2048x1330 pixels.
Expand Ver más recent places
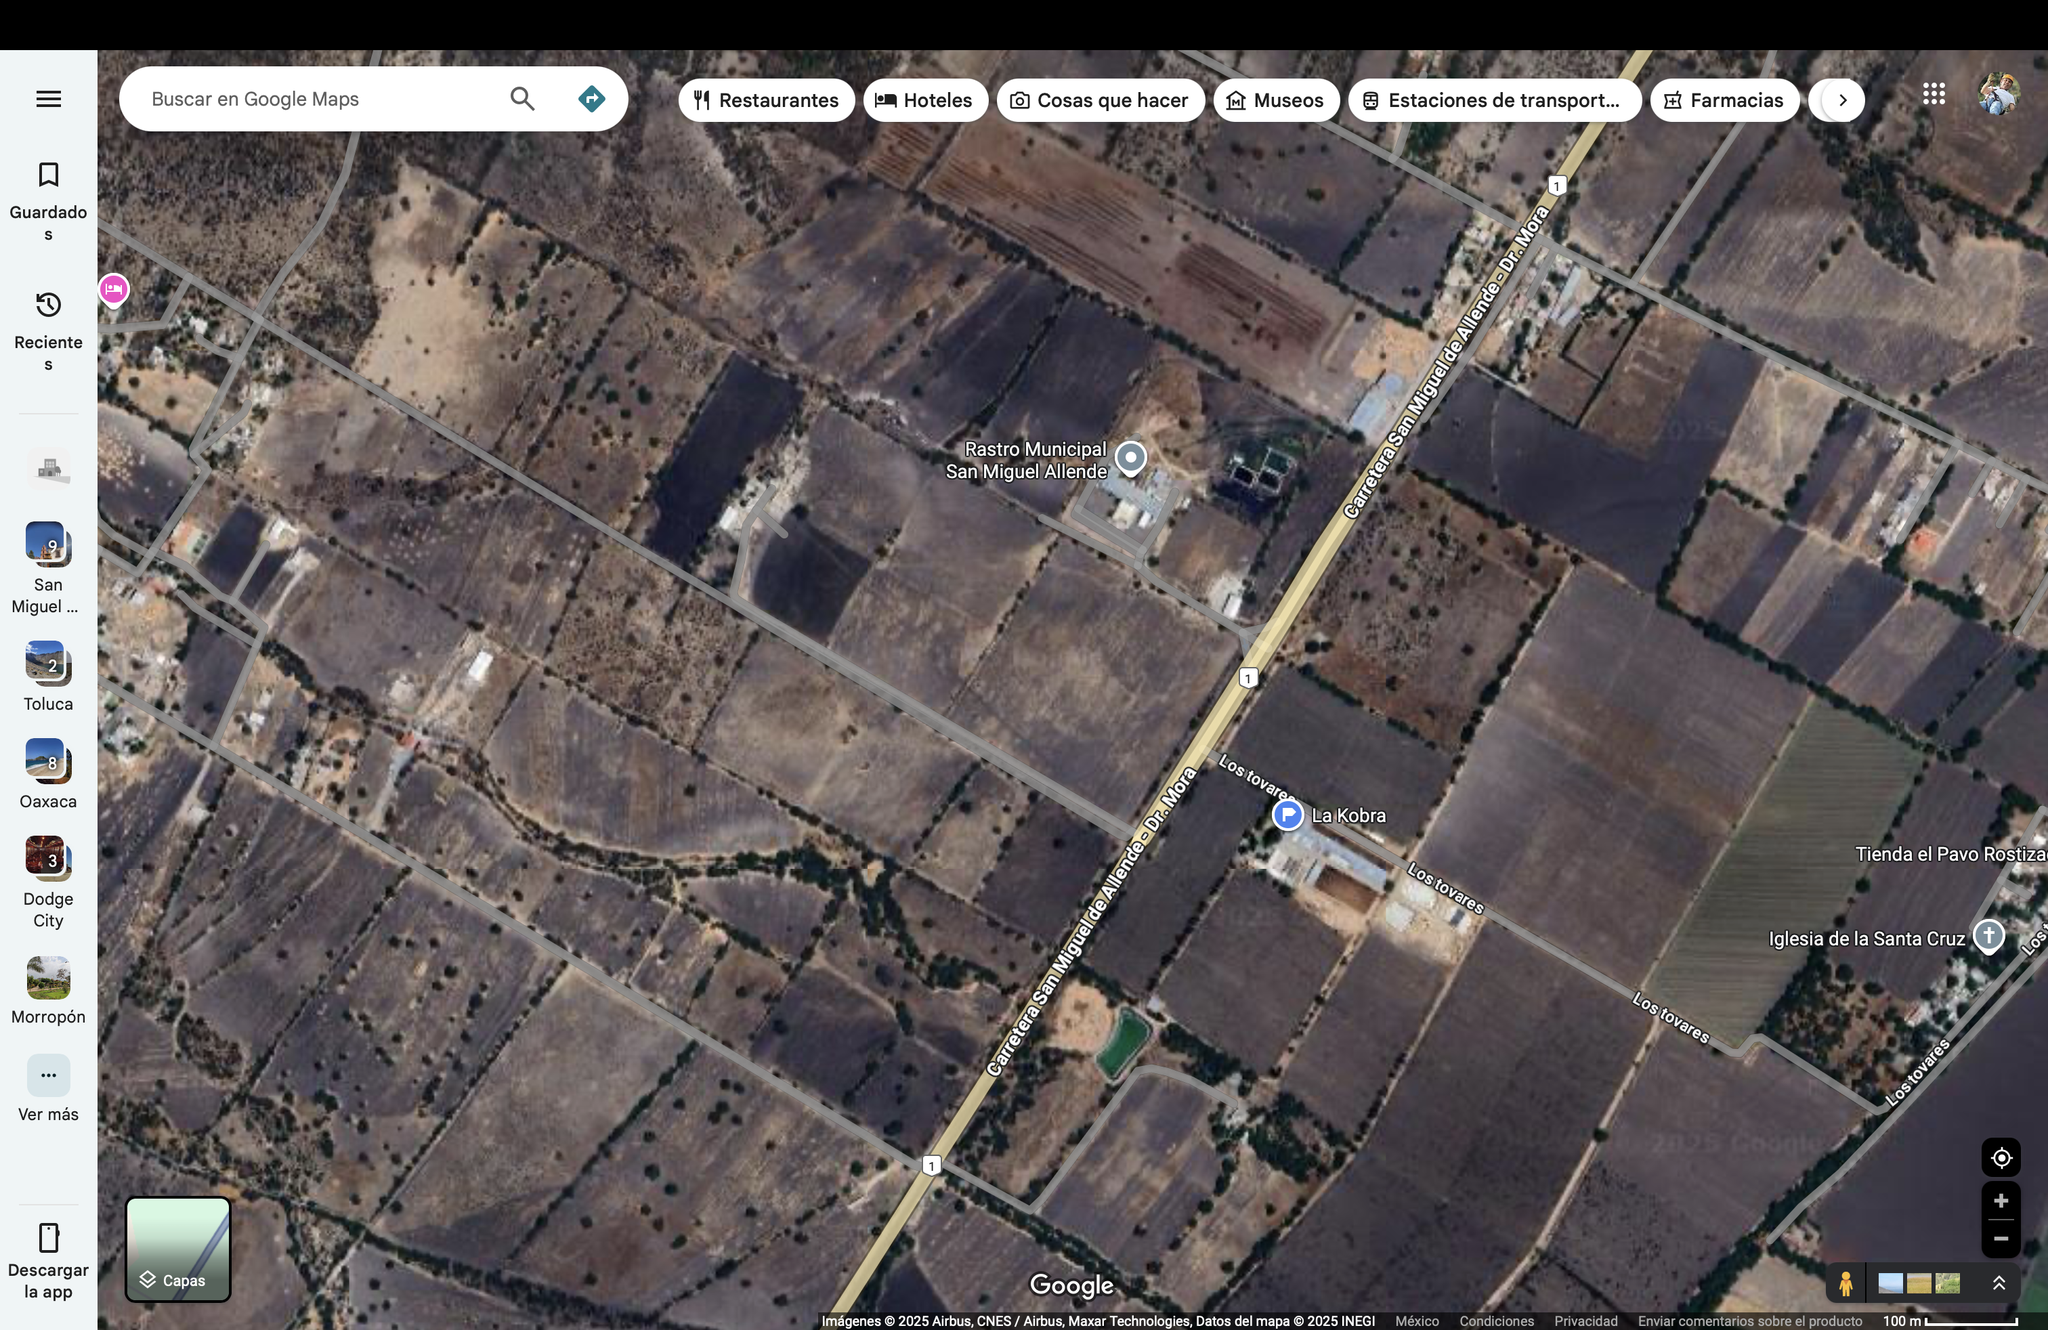point(48,1076)
